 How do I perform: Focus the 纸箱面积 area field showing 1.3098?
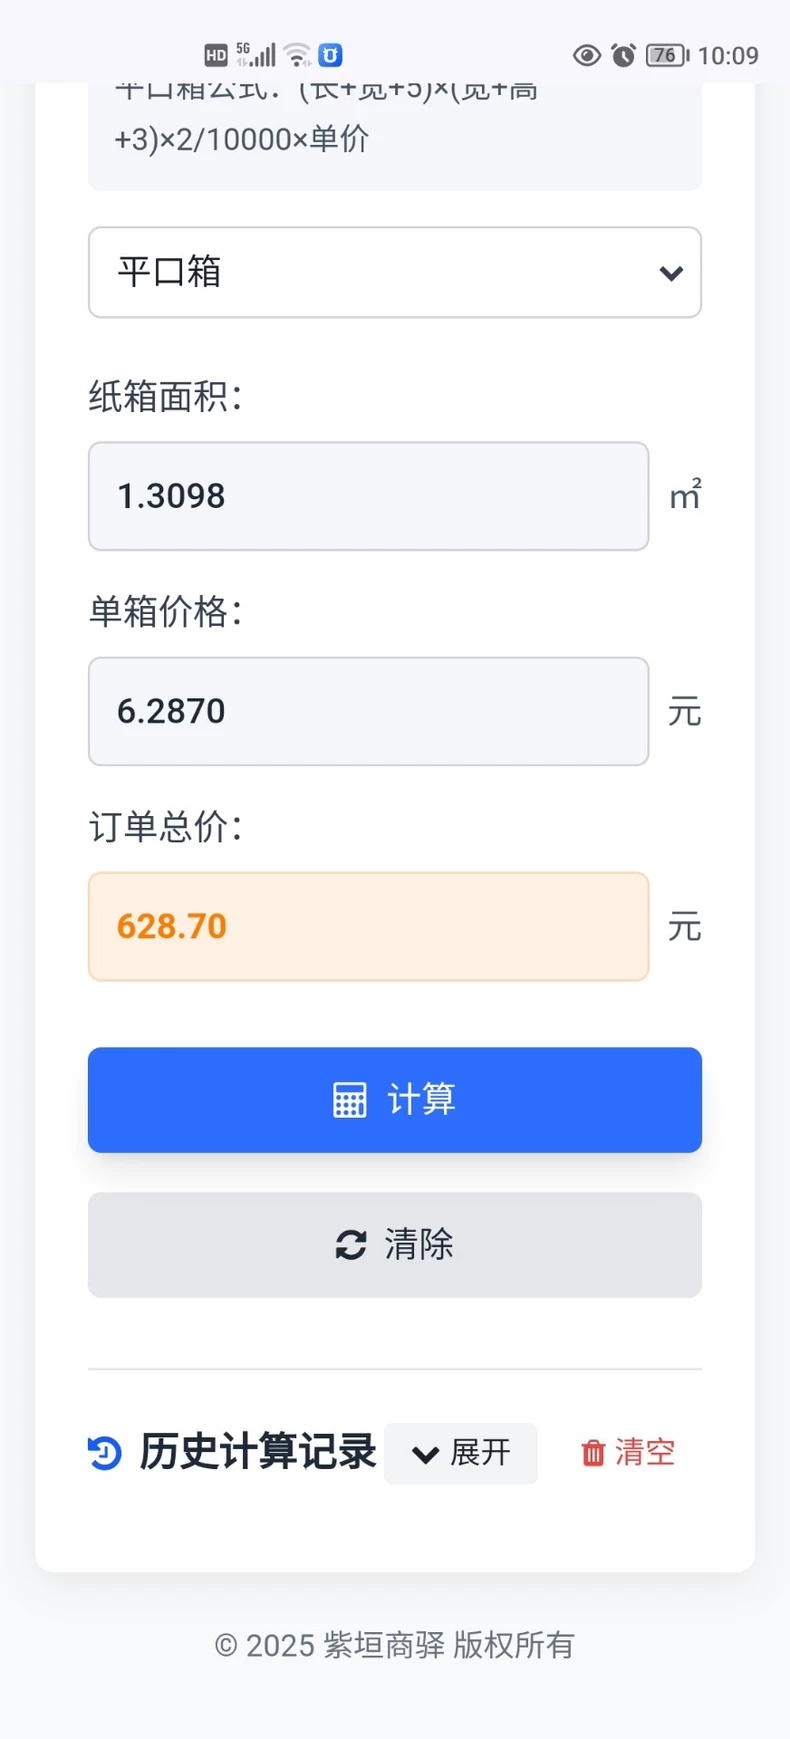point(368,496)
